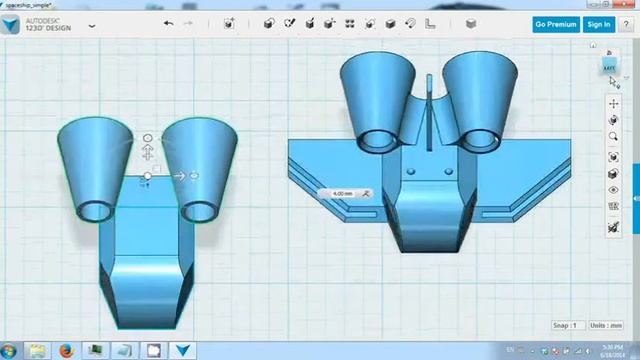Open the Windows Start menu

(8, 351)
